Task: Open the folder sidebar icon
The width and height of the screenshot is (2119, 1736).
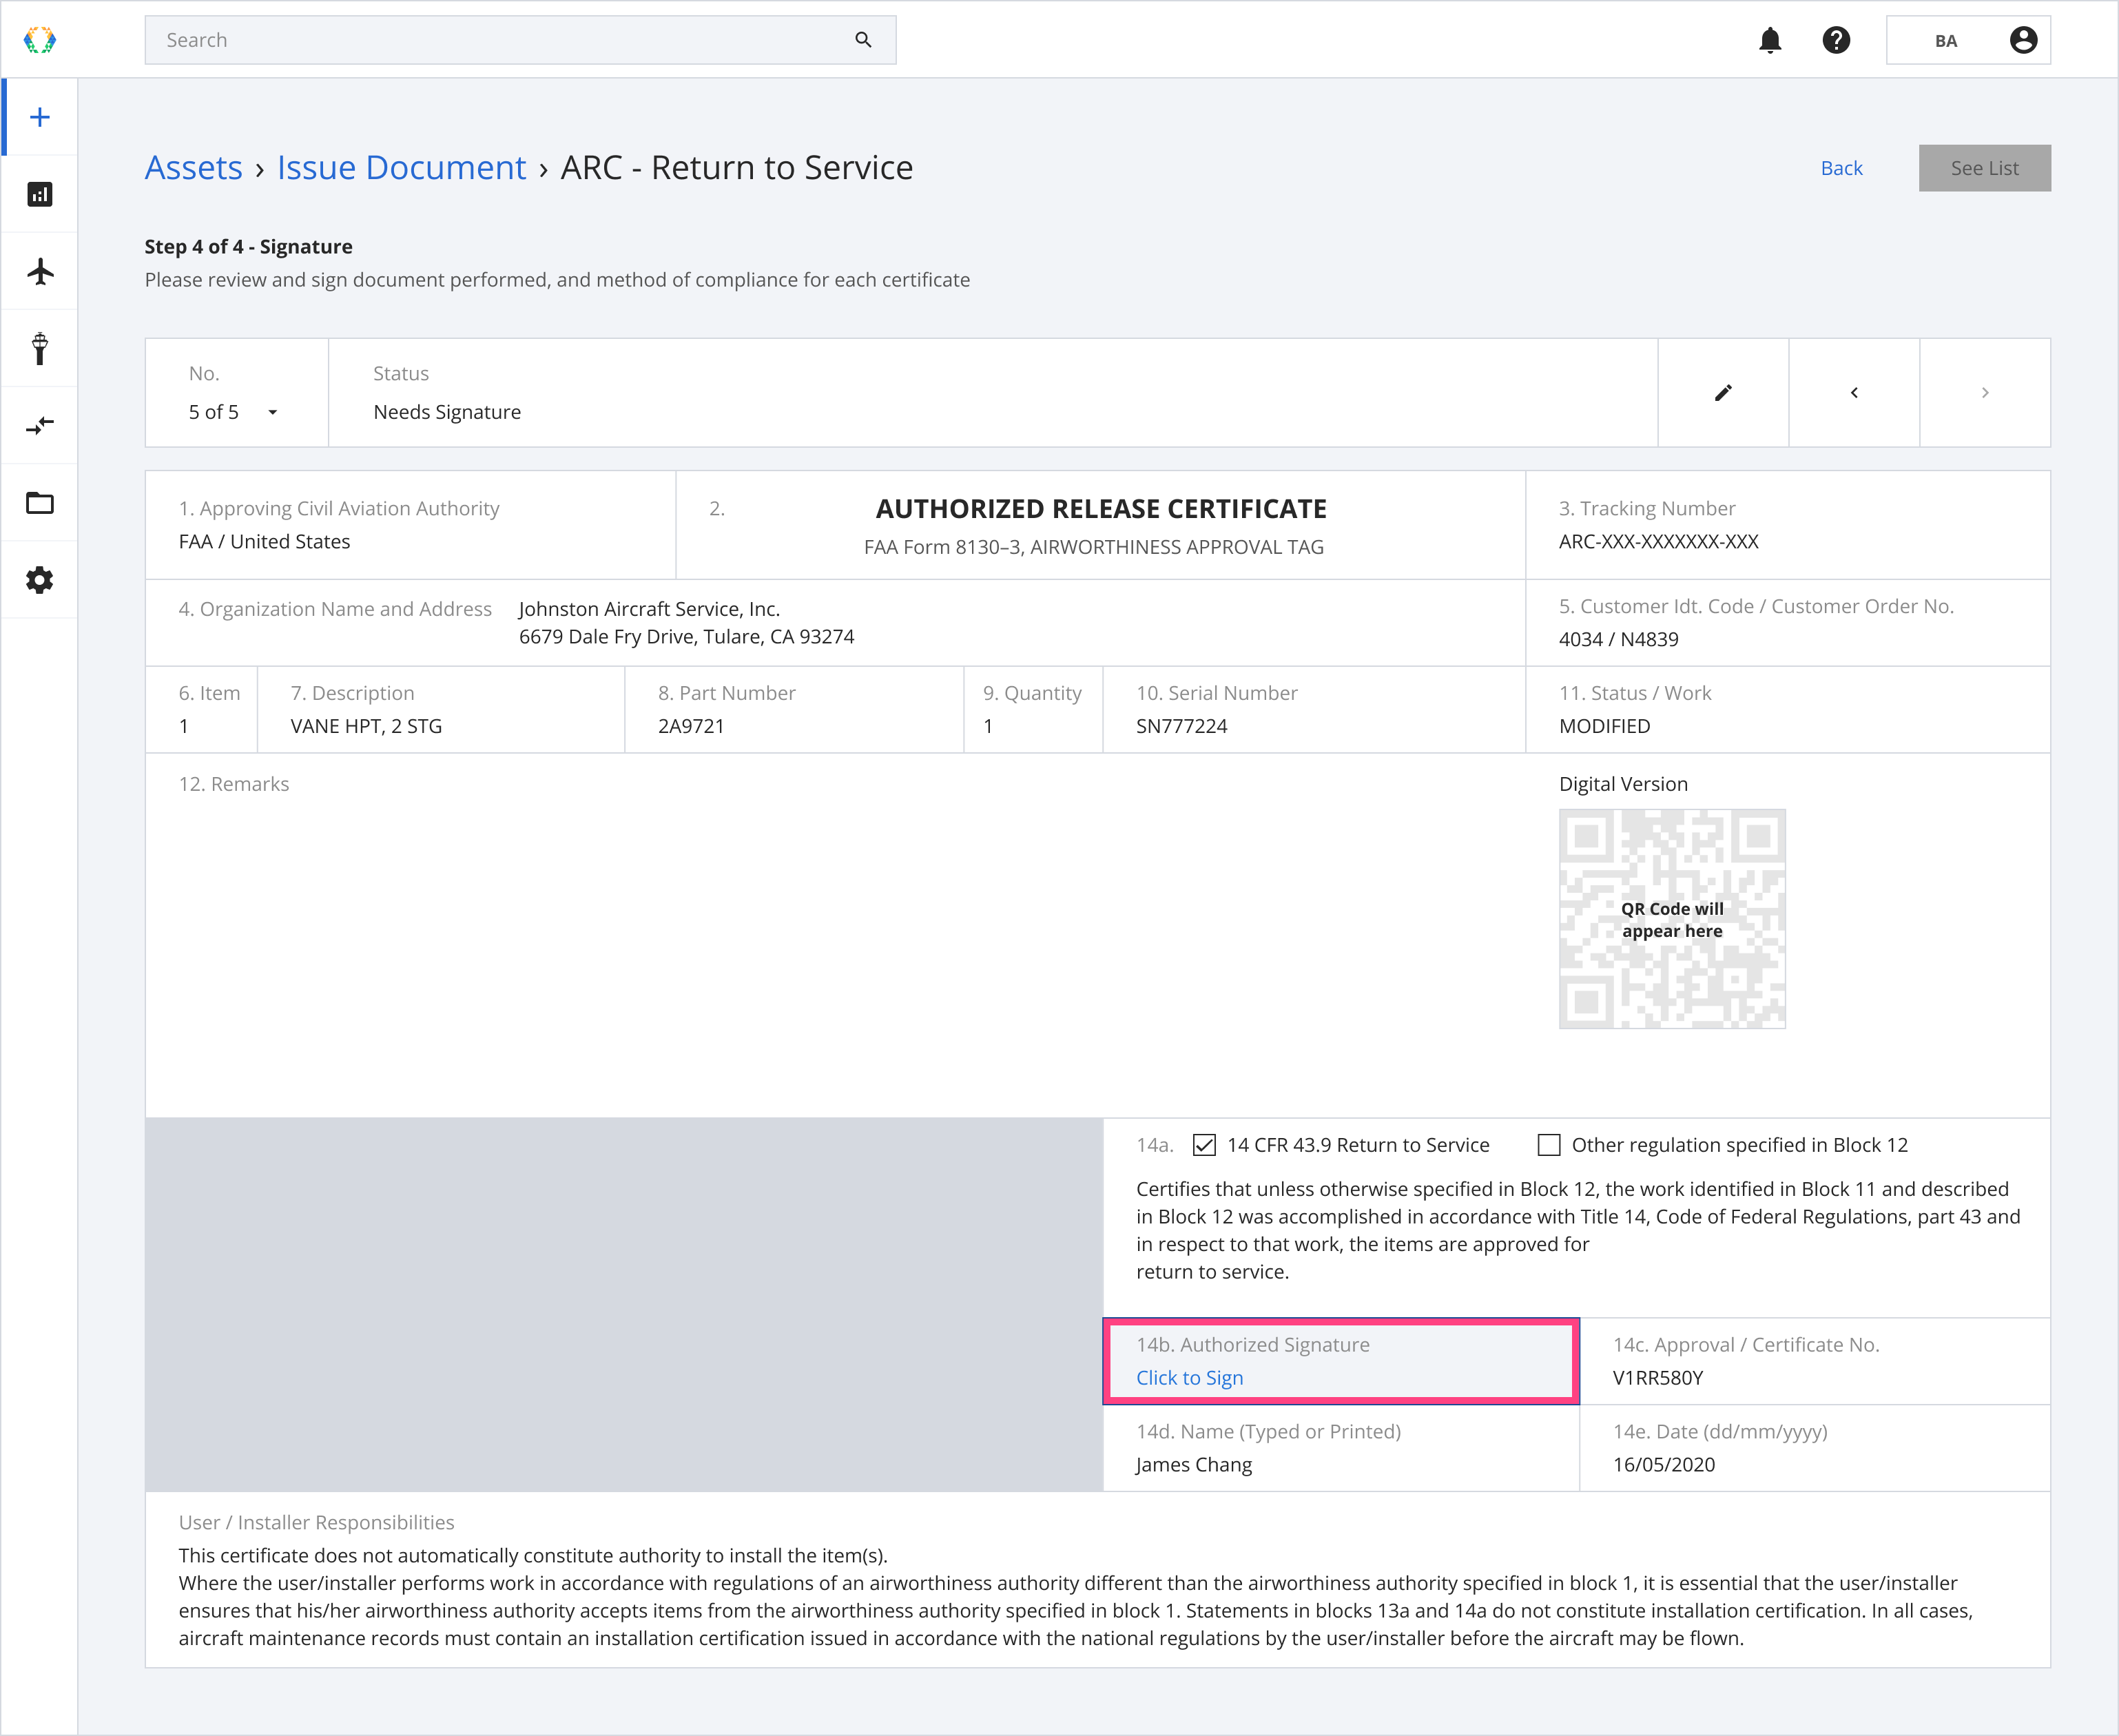Action: click(40, 503)
